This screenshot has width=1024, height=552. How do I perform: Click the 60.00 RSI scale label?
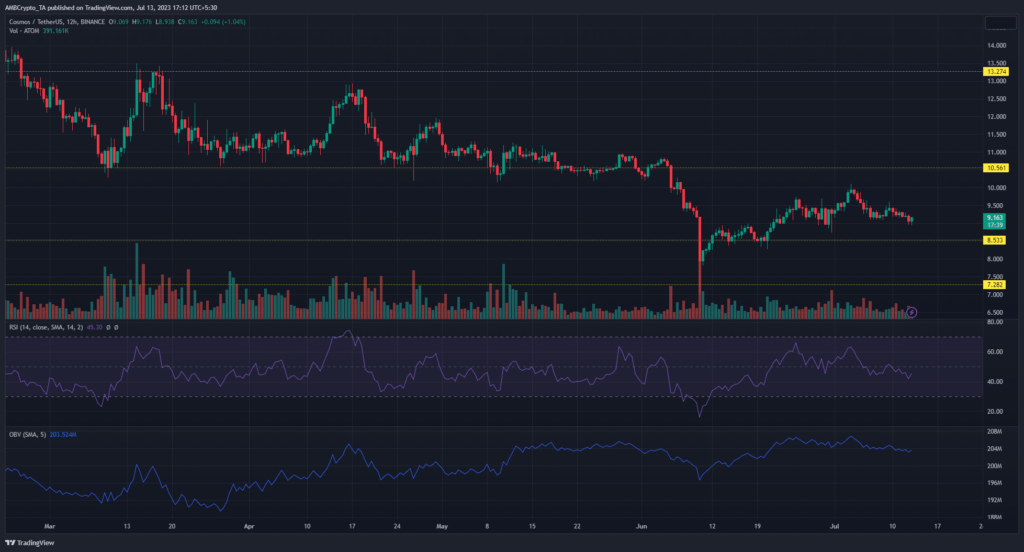coord(994,352)
